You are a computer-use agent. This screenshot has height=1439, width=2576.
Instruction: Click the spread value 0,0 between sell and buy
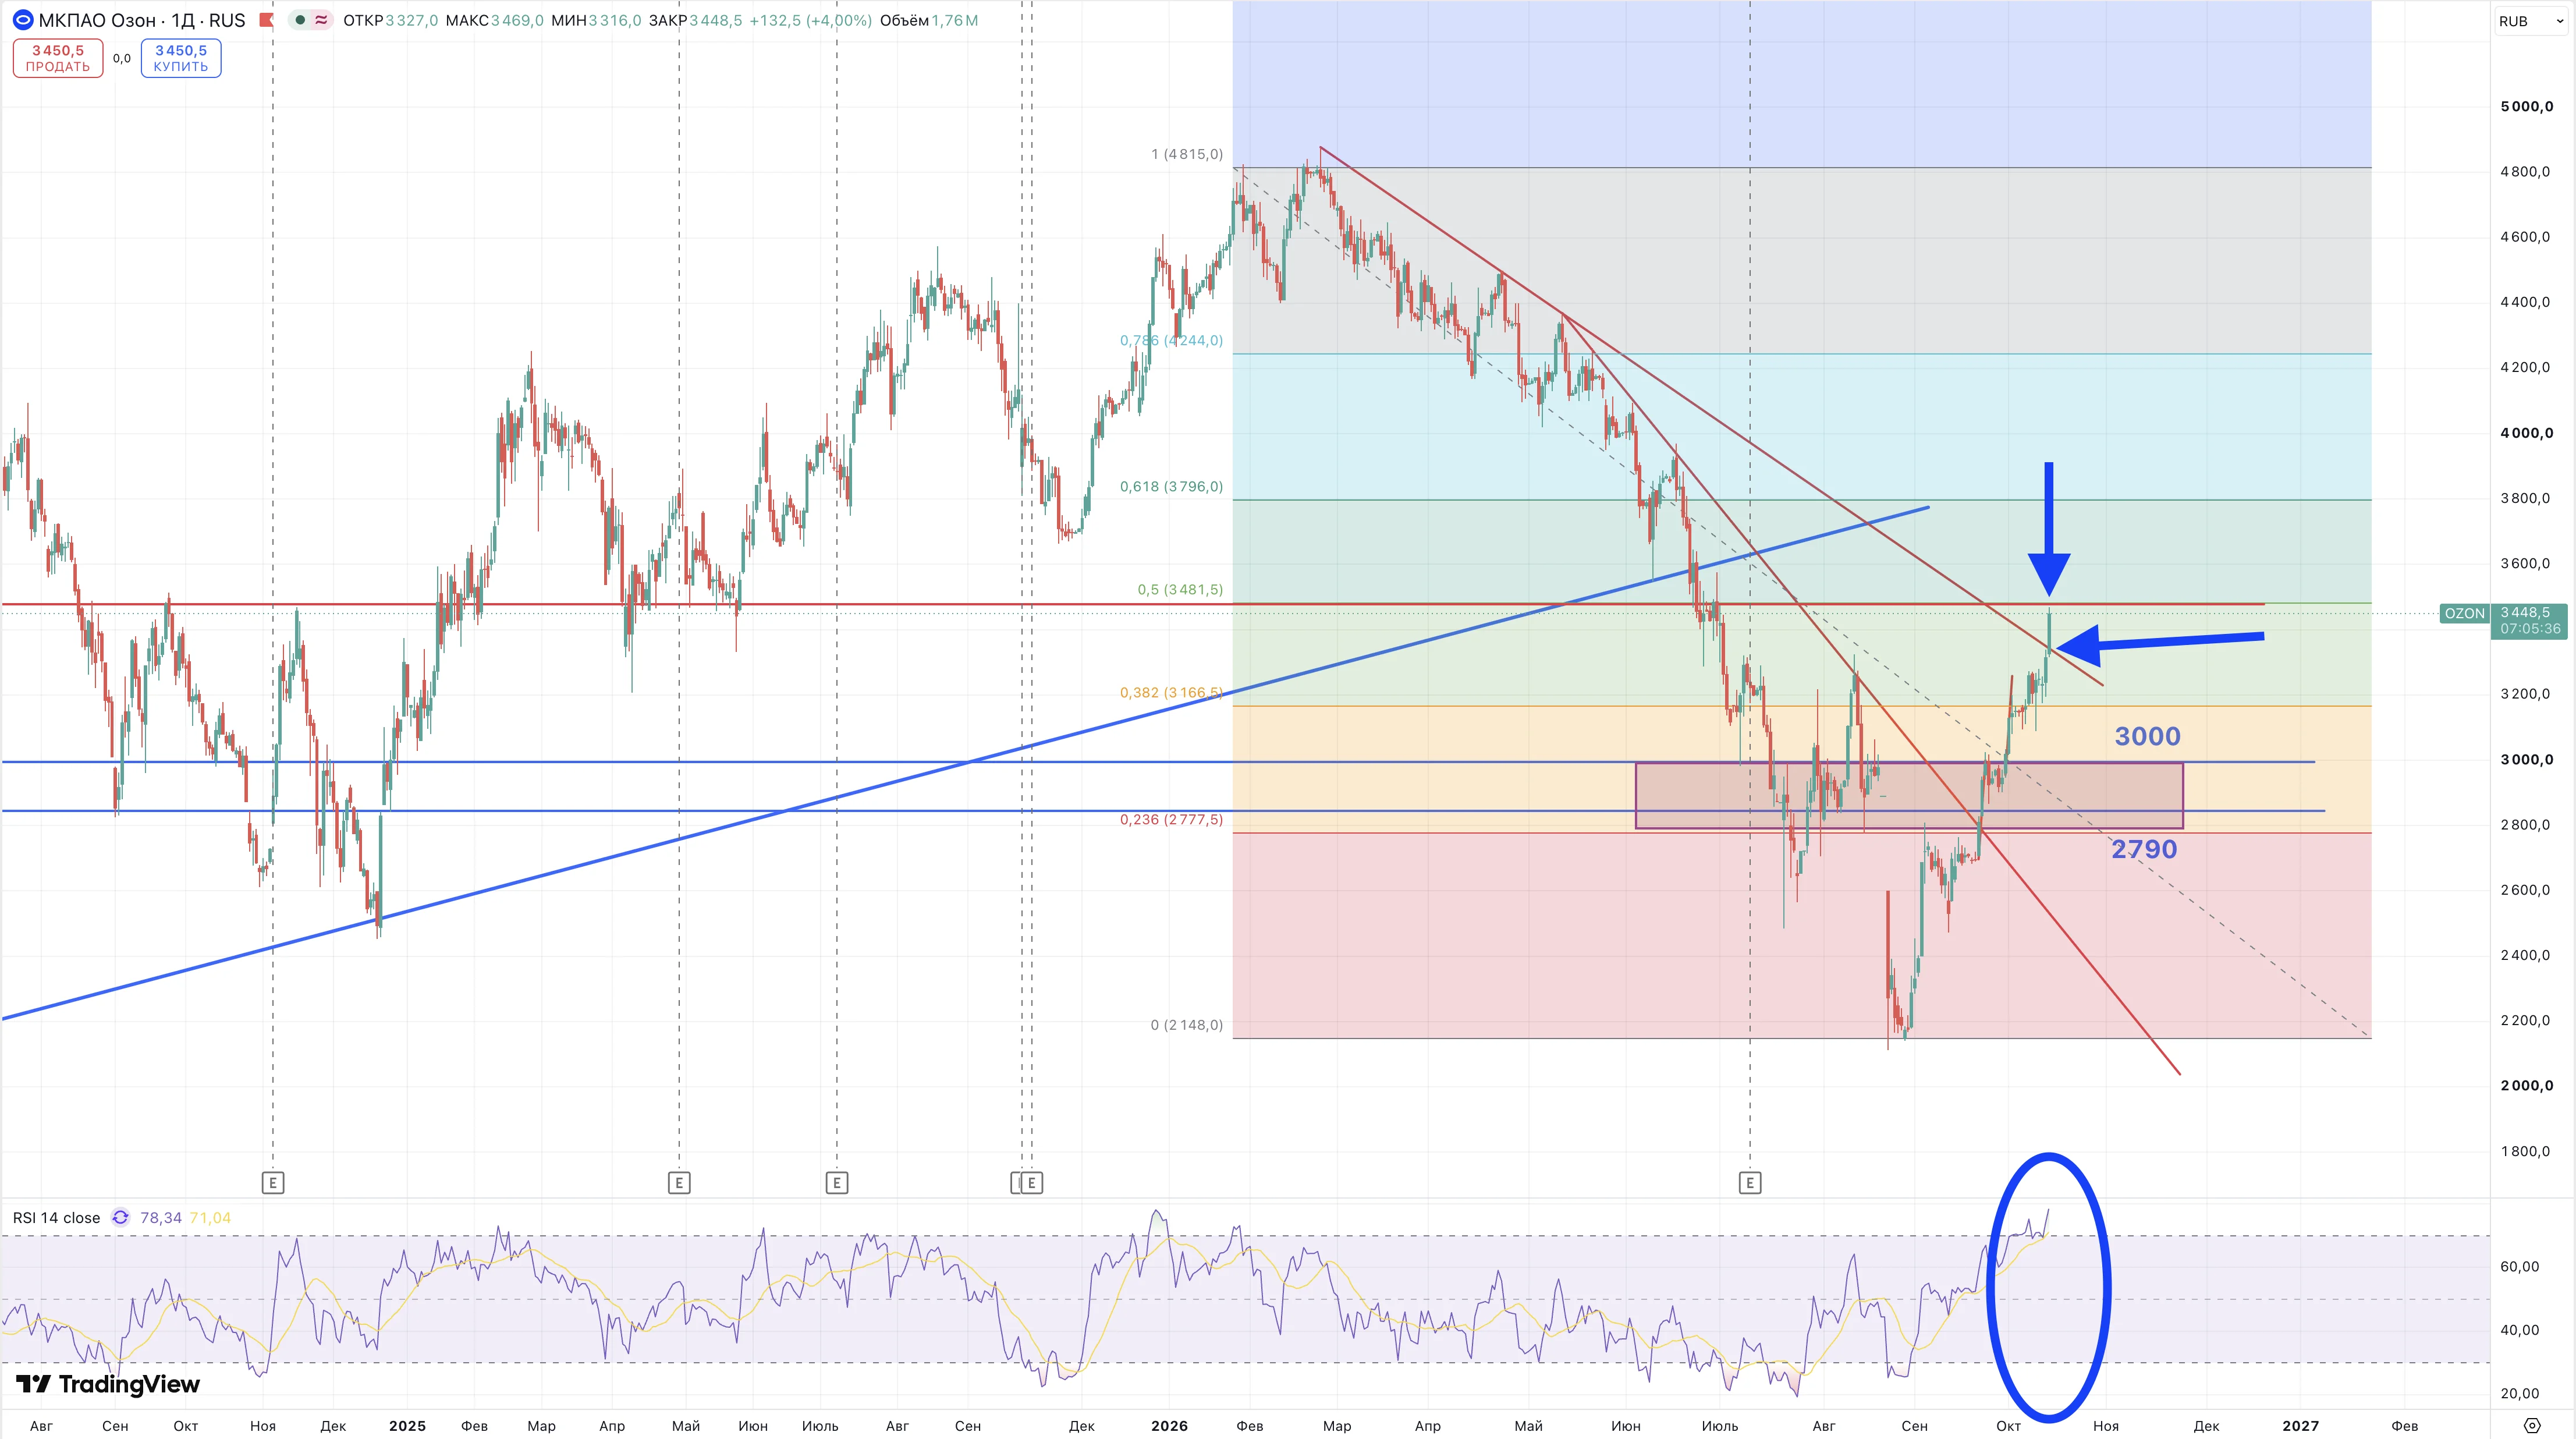[122, 58]
